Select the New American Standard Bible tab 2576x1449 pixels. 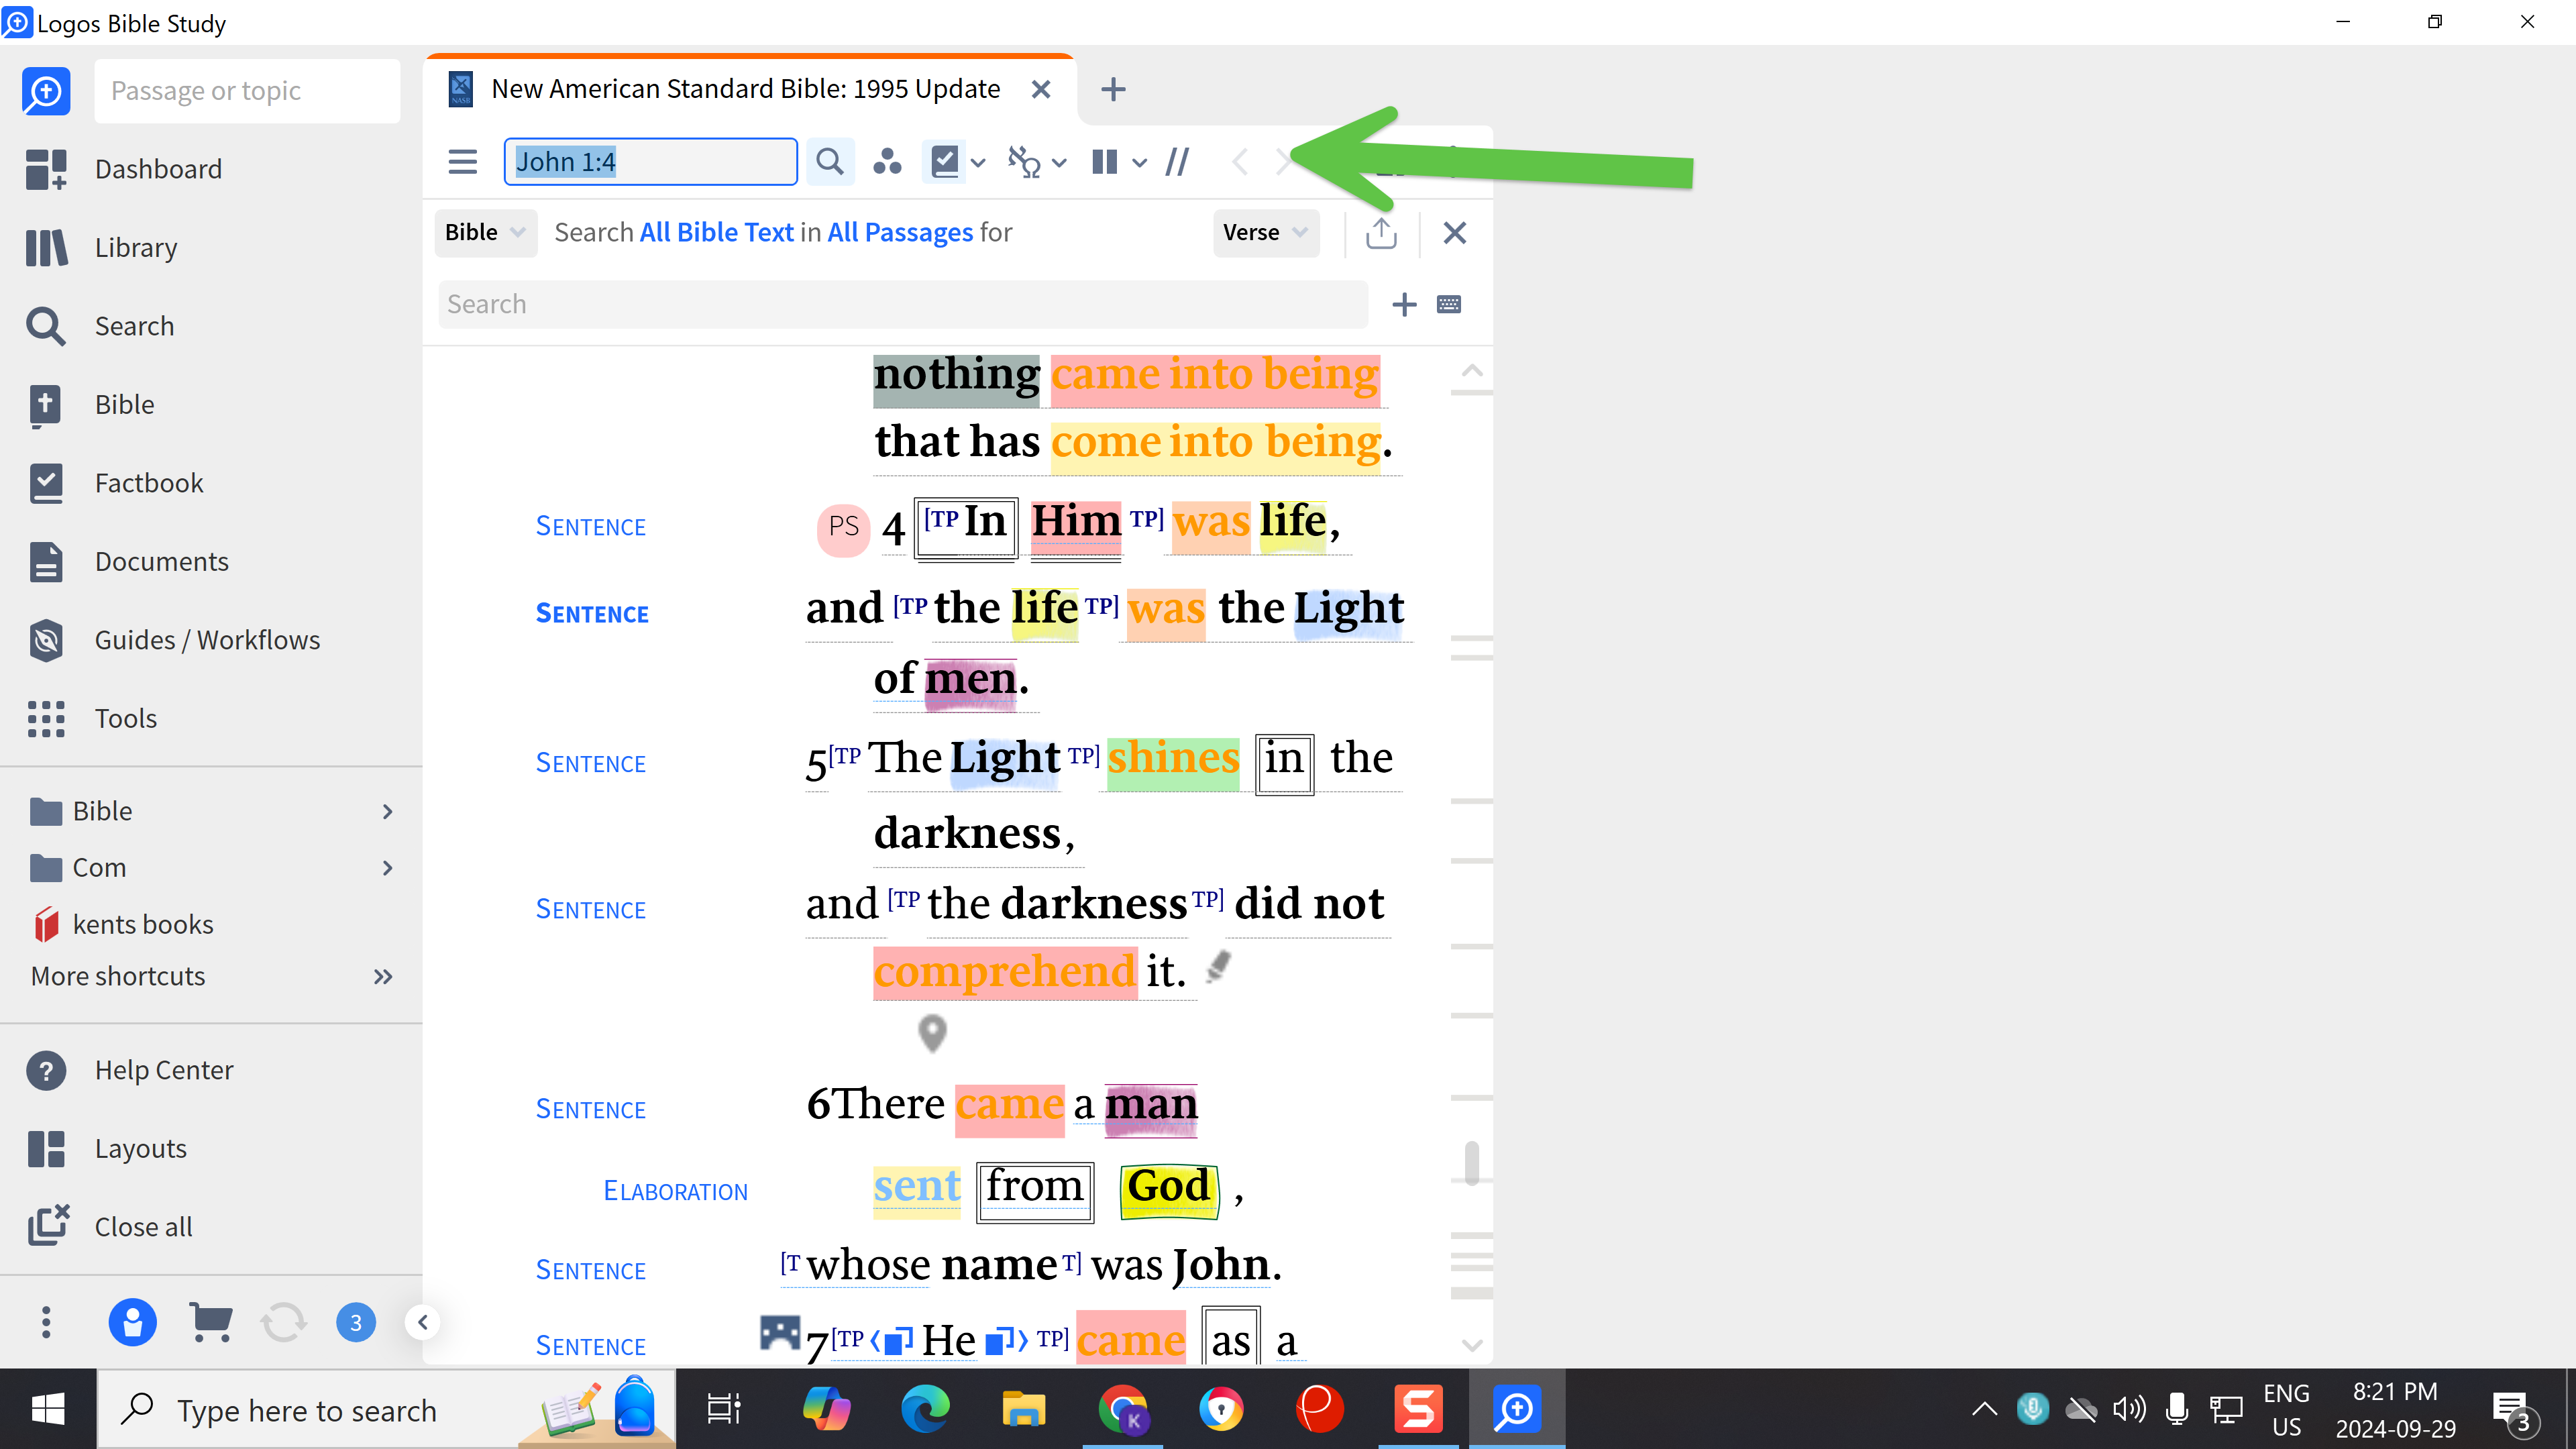click(x=745, y=89)
